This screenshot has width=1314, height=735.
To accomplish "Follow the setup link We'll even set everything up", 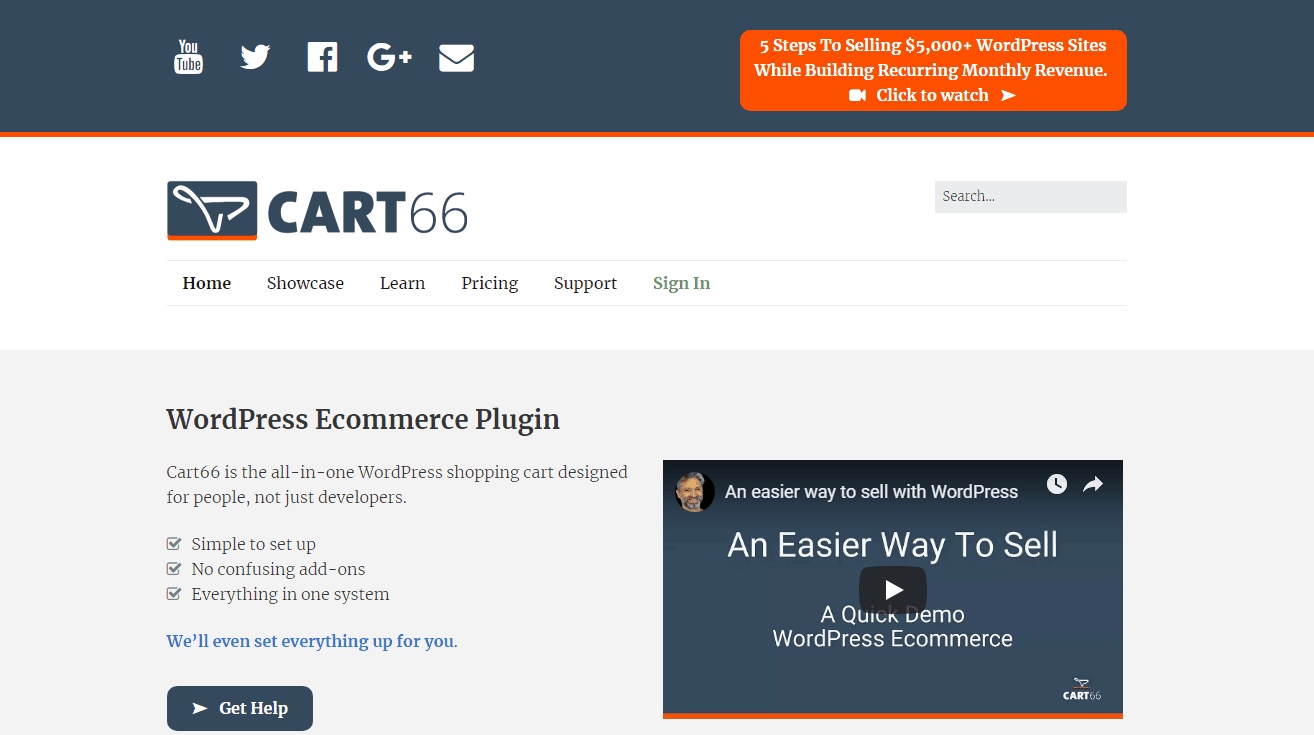I will point(311,641).
